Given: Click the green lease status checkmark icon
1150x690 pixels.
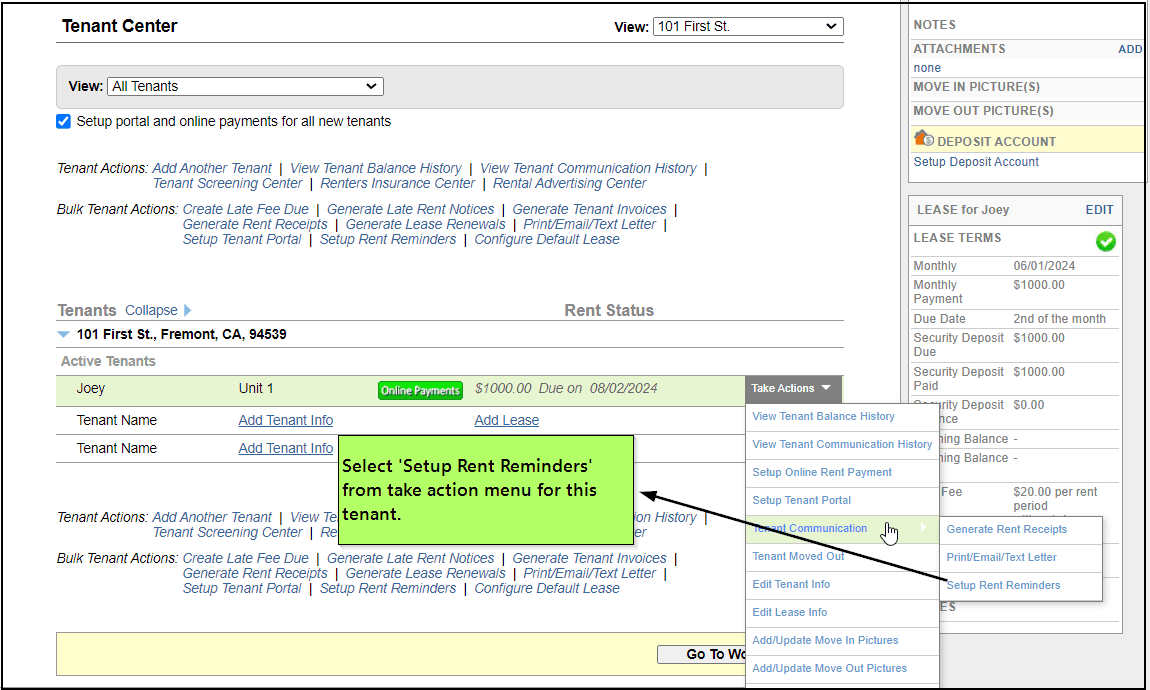Looking at the screenshot, I should pyautogui.click(x=1105, y=241).
